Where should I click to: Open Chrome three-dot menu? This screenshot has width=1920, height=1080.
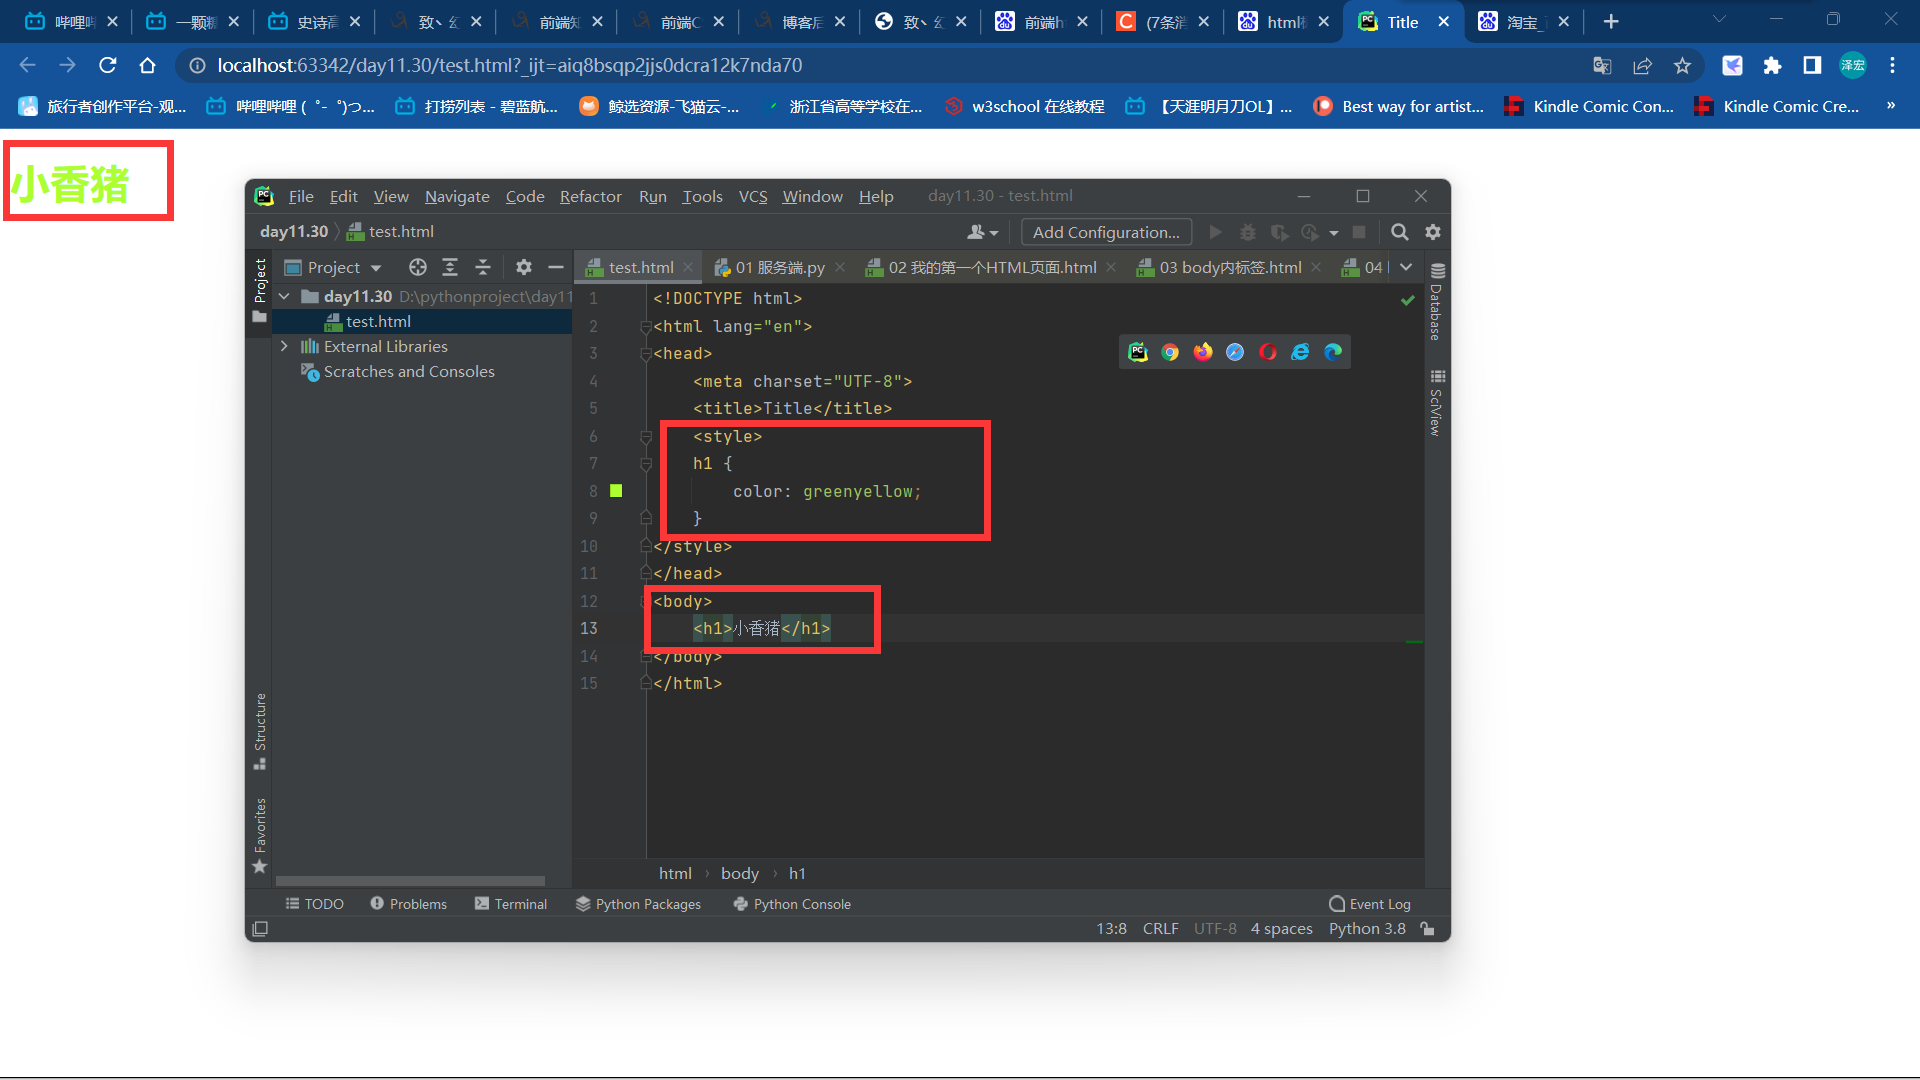1892,65
